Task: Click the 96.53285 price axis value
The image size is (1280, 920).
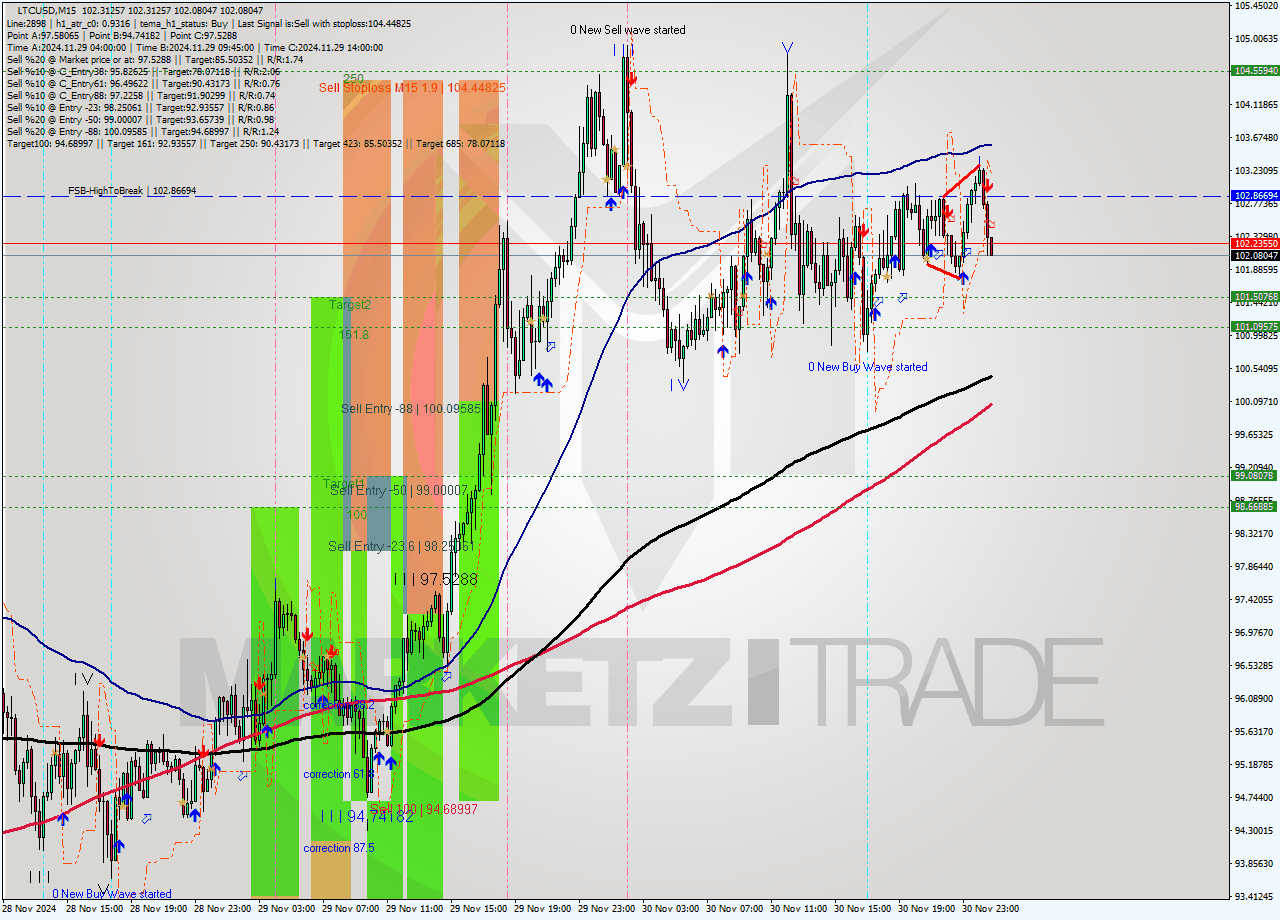Action: [x=1256, y=665]
